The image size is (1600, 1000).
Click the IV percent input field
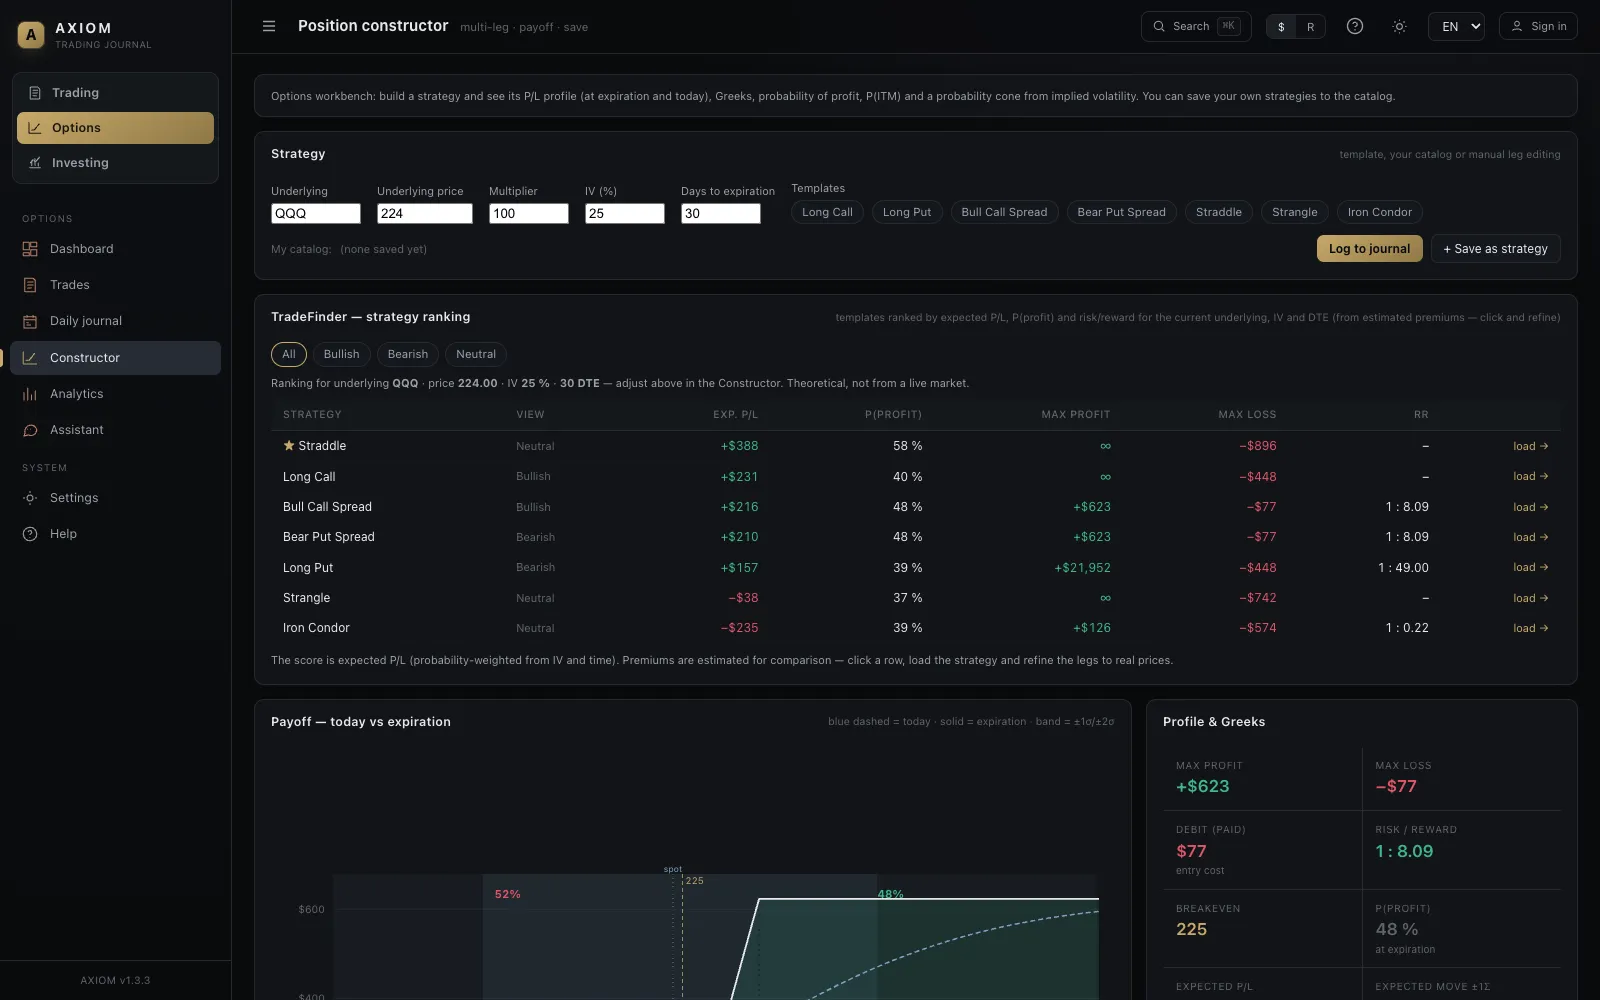[625, 213]
